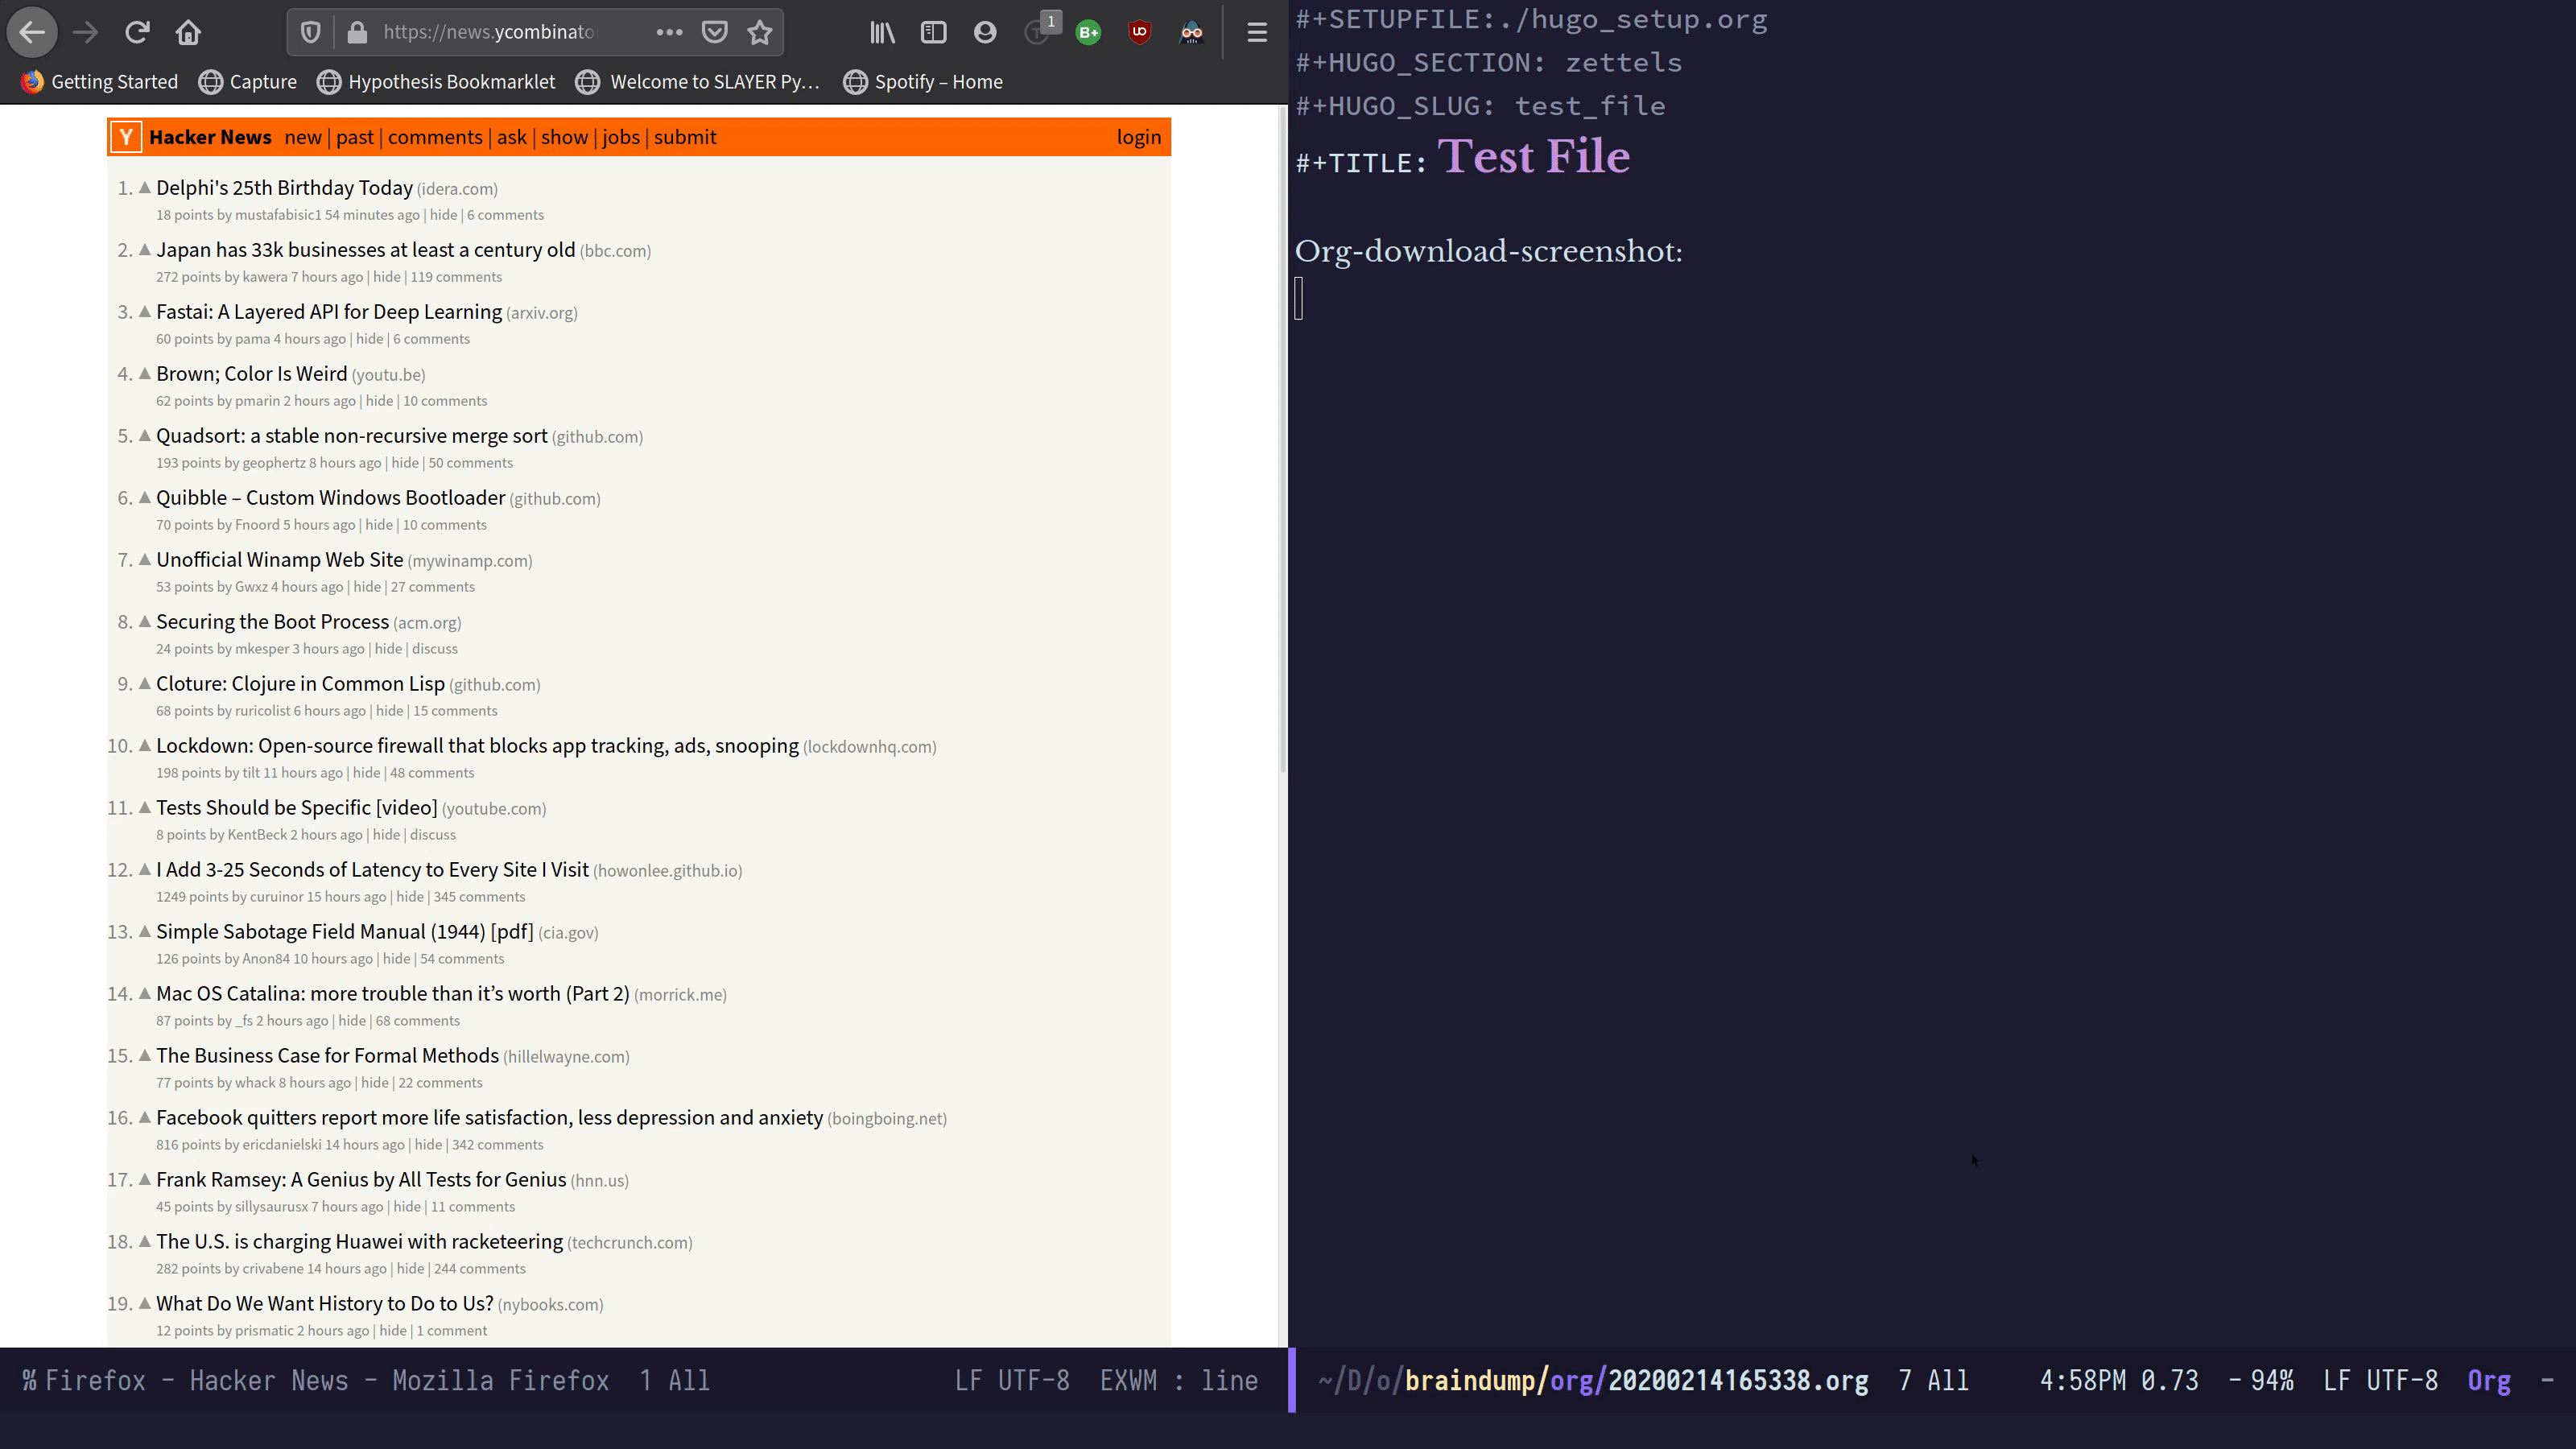Open uBlock Origin extension icon
The height and width of the screenshot is (1449, 2576).
1139,32
